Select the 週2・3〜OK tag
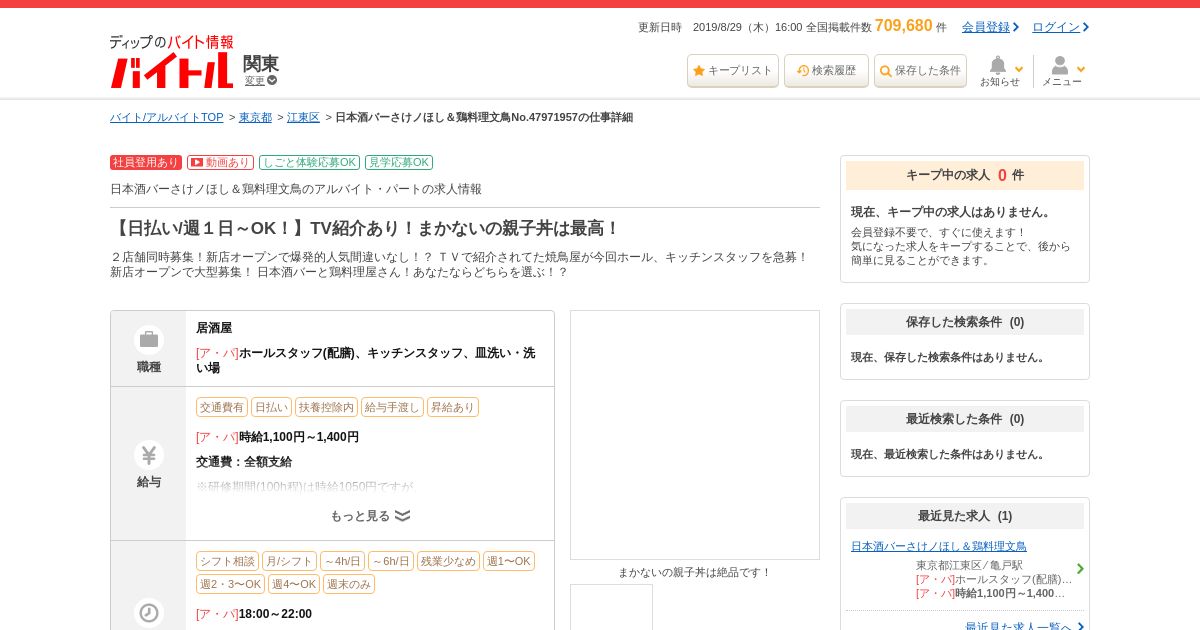This screenshot has width=1200, height=630. pyautogui.click(x=230, y=584)
